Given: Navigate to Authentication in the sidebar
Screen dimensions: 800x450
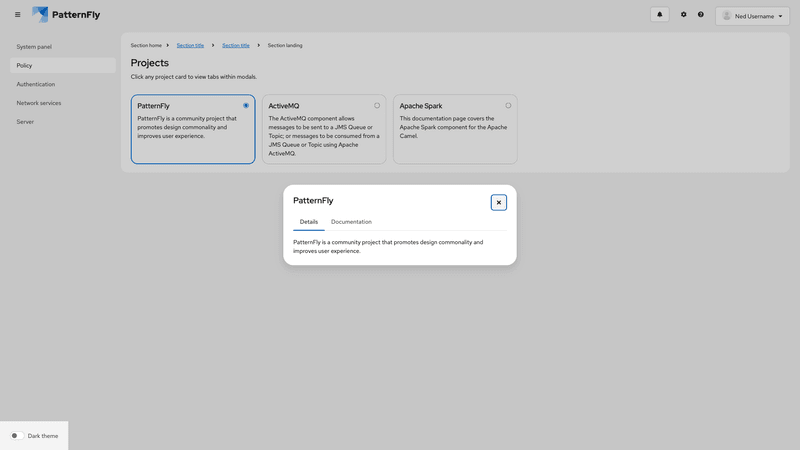Looking at the screenshot, I should point(36,84).
